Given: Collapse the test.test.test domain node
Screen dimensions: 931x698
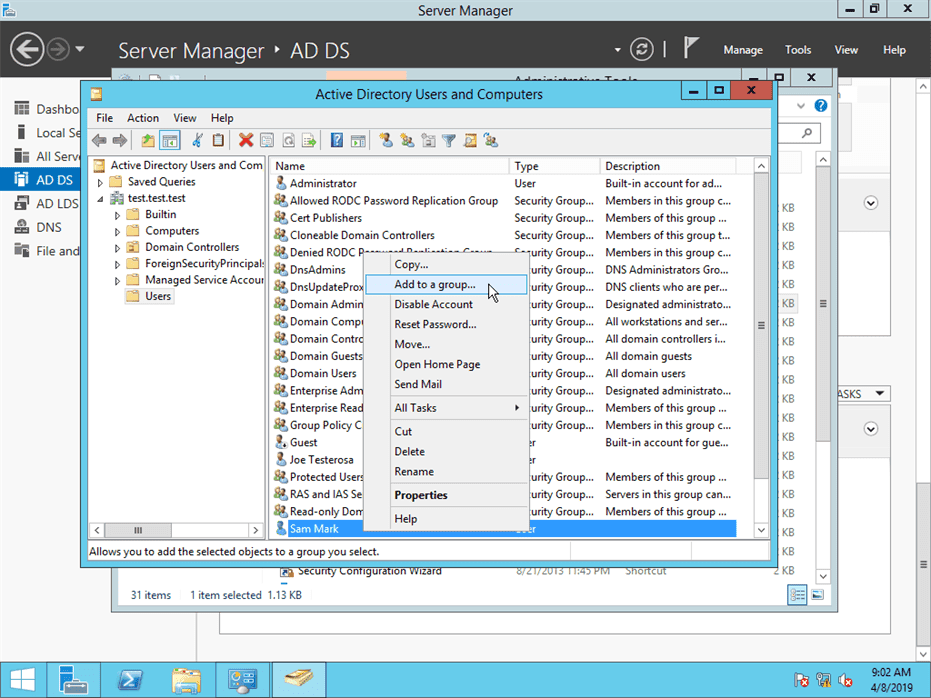Looking at the screenshot, I should point(100,199).
